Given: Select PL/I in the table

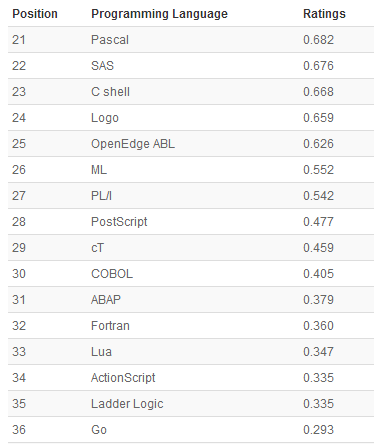Looking at the screenshot, I should [101, 196].
